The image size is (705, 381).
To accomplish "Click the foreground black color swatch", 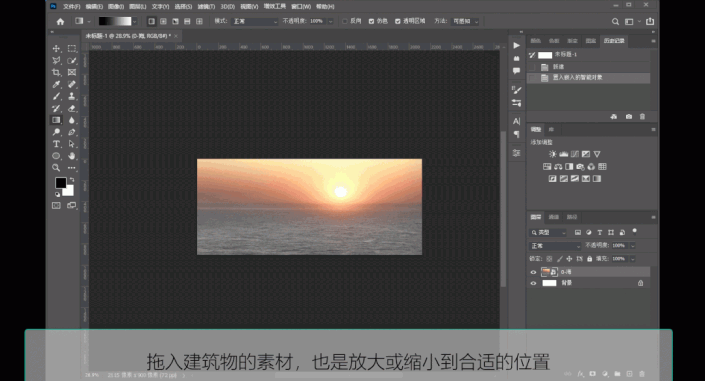I will [x=61, y=183].
